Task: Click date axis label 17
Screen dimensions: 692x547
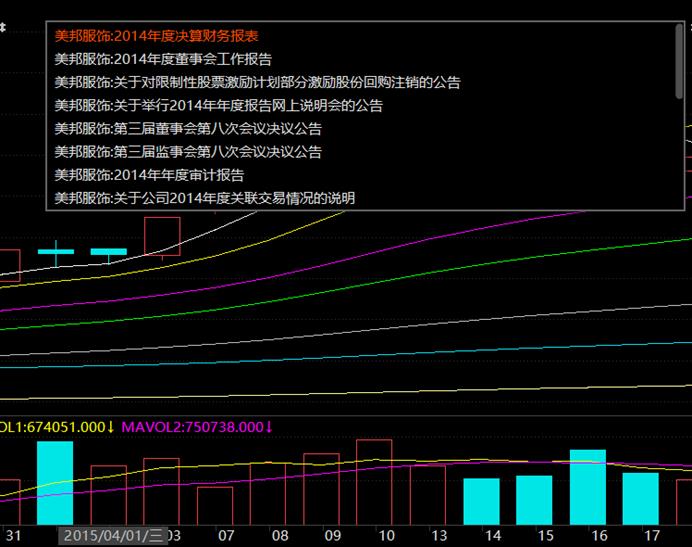Action: coord(652,536)
